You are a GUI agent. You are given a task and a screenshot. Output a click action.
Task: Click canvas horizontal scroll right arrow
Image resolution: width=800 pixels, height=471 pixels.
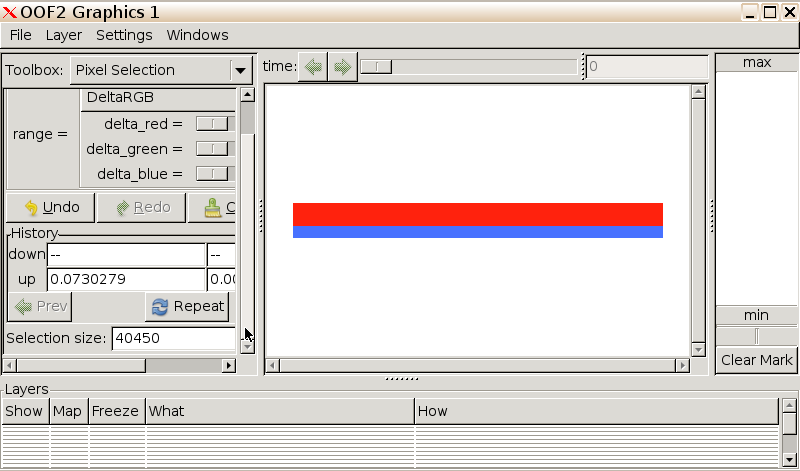tap(682, 365)
